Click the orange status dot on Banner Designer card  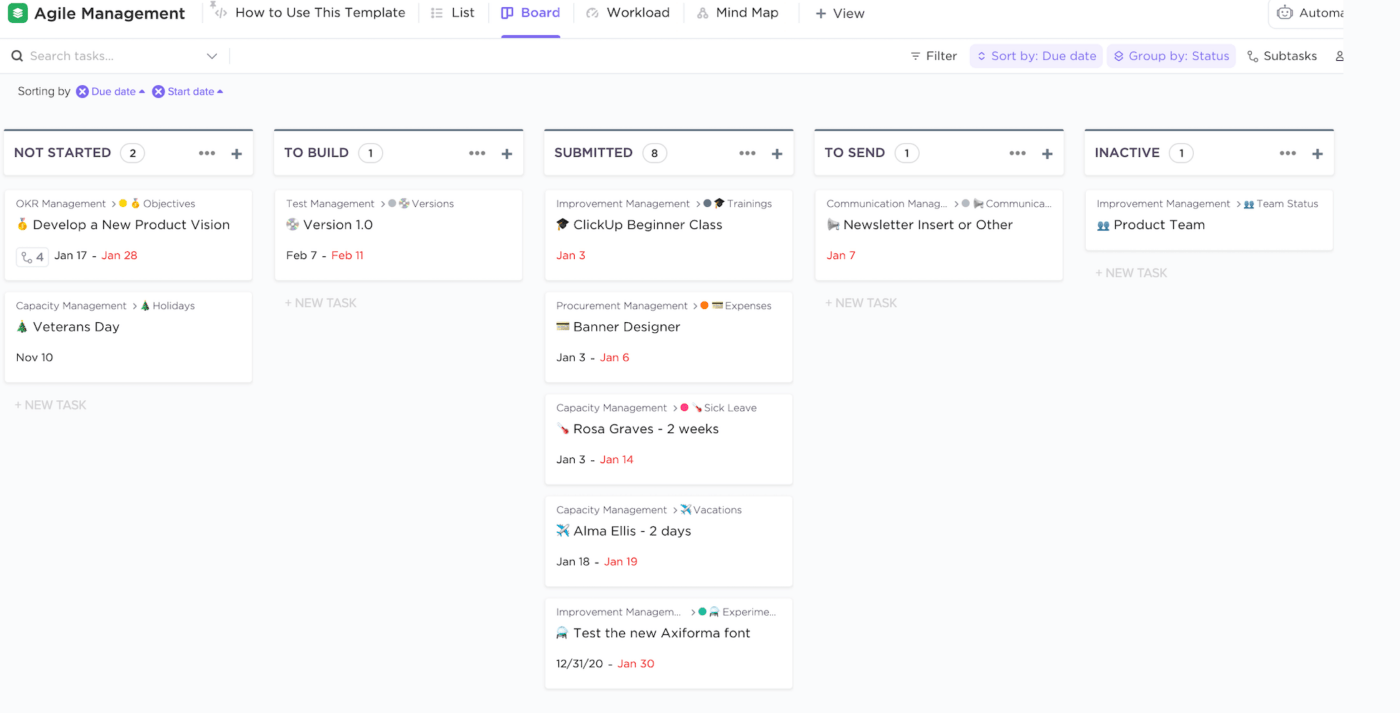coord(704,306)
